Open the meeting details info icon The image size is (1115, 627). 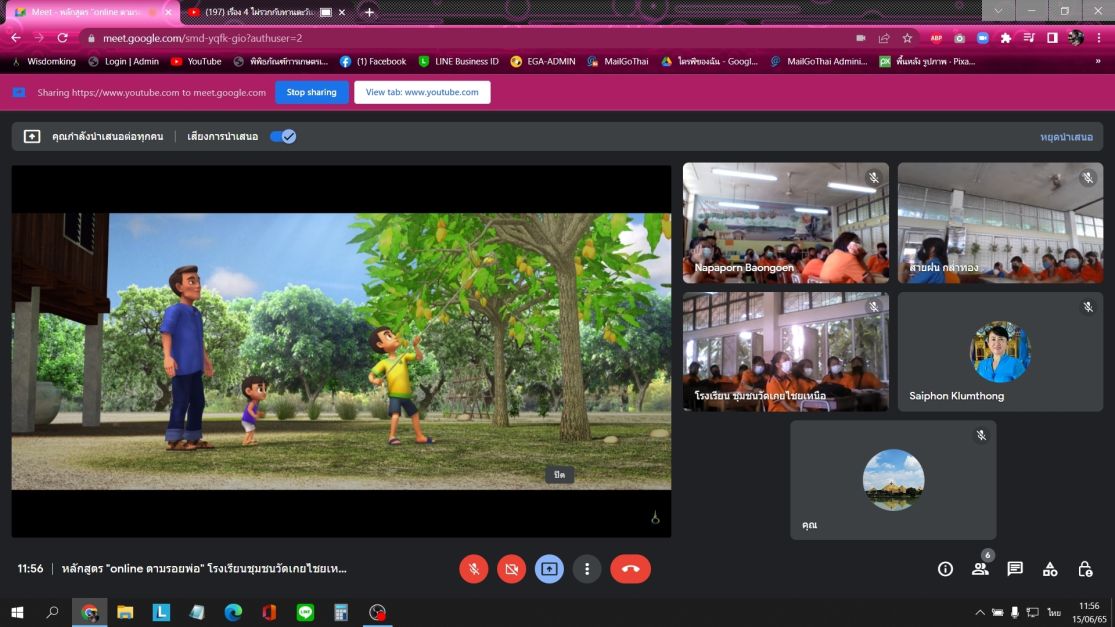point(945,569)
